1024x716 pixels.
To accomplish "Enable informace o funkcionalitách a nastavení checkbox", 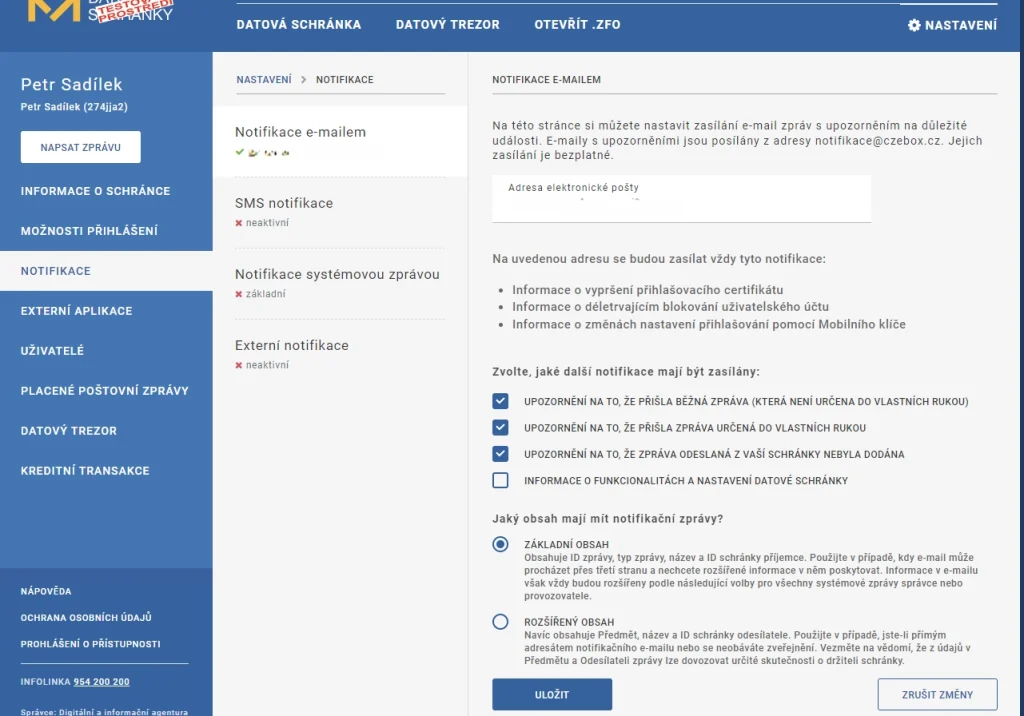I will click(501, 481).
